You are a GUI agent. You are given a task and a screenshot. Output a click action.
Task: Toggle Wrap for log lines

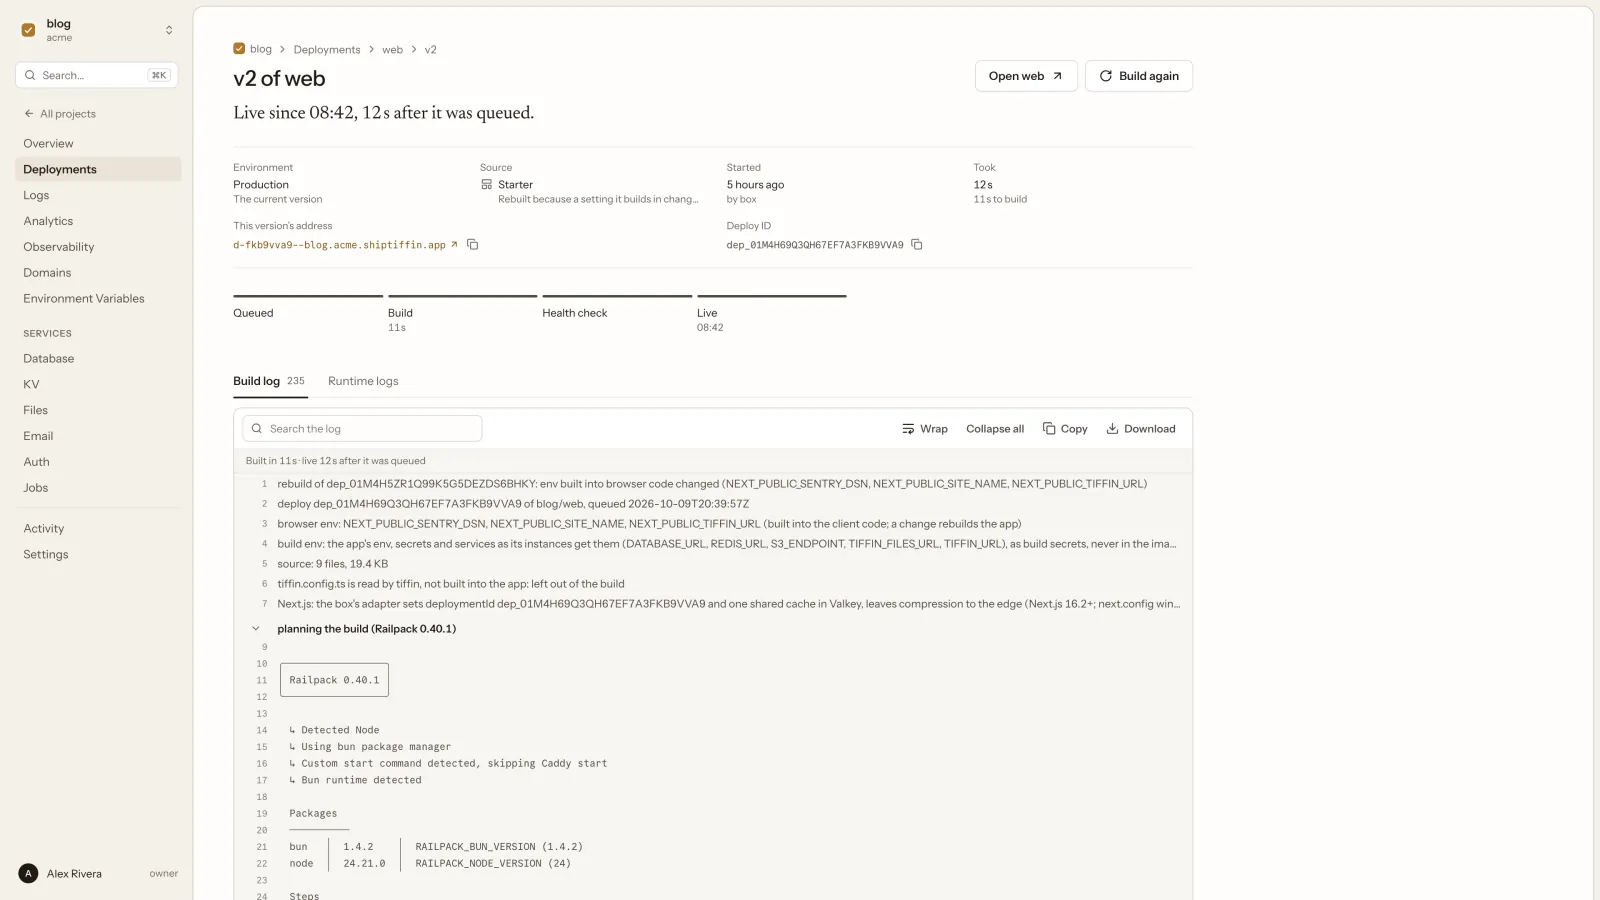pos(924,429)
